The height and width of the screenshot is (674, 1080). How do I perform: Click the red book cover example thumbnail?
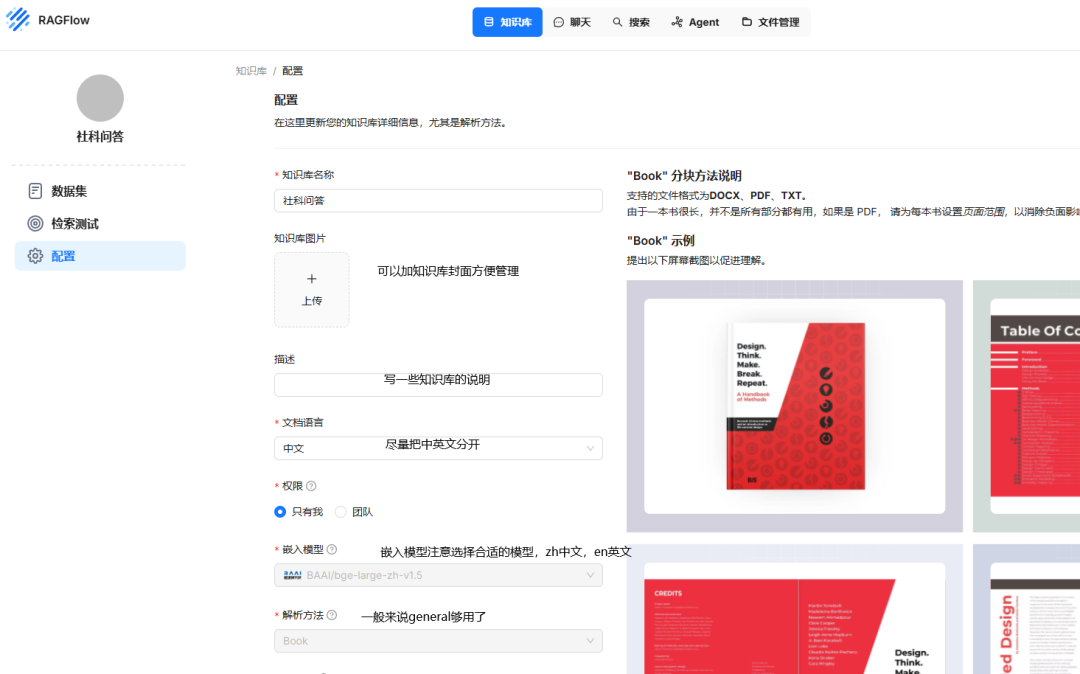pyautogui.click(x=794, y=406)
